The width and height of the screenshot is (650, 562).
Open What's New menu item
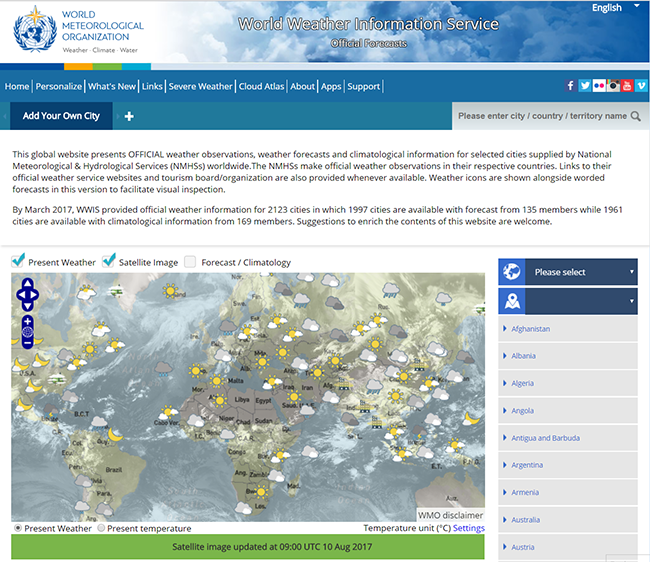point(112,86)
